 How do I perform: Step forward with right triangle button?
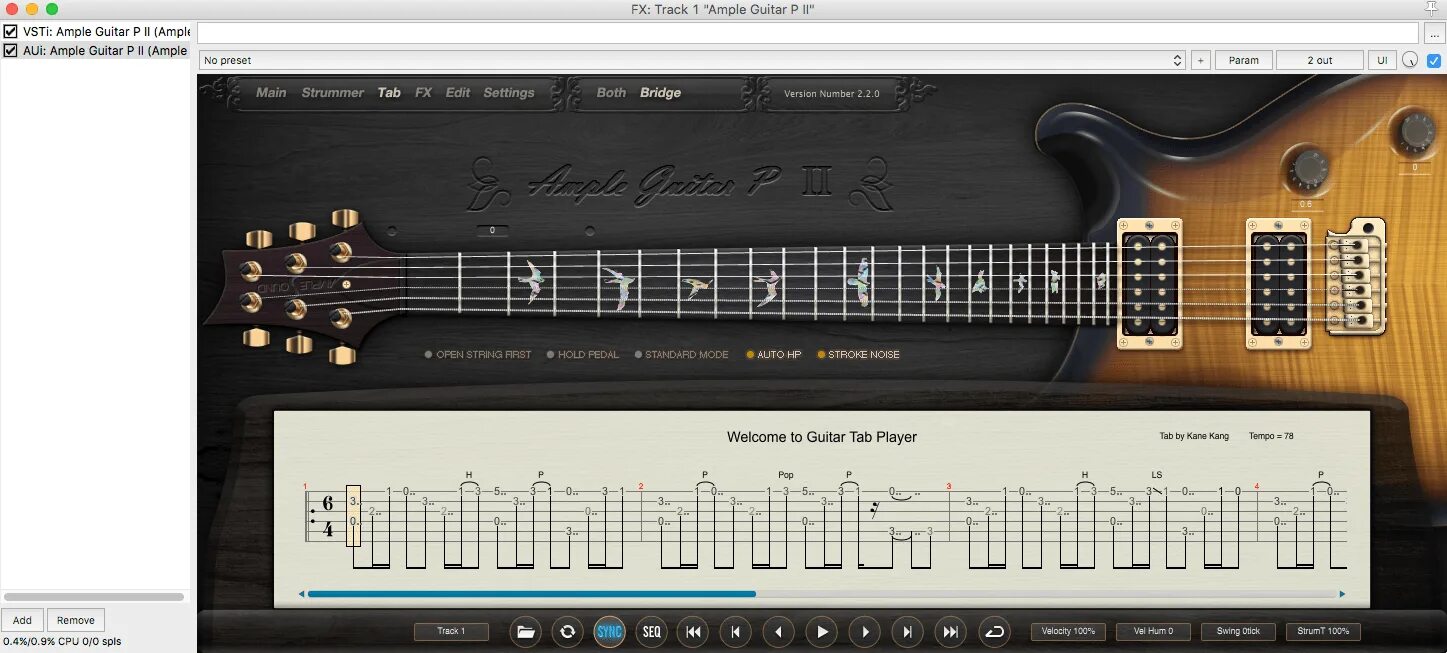[x=864, y=631]
